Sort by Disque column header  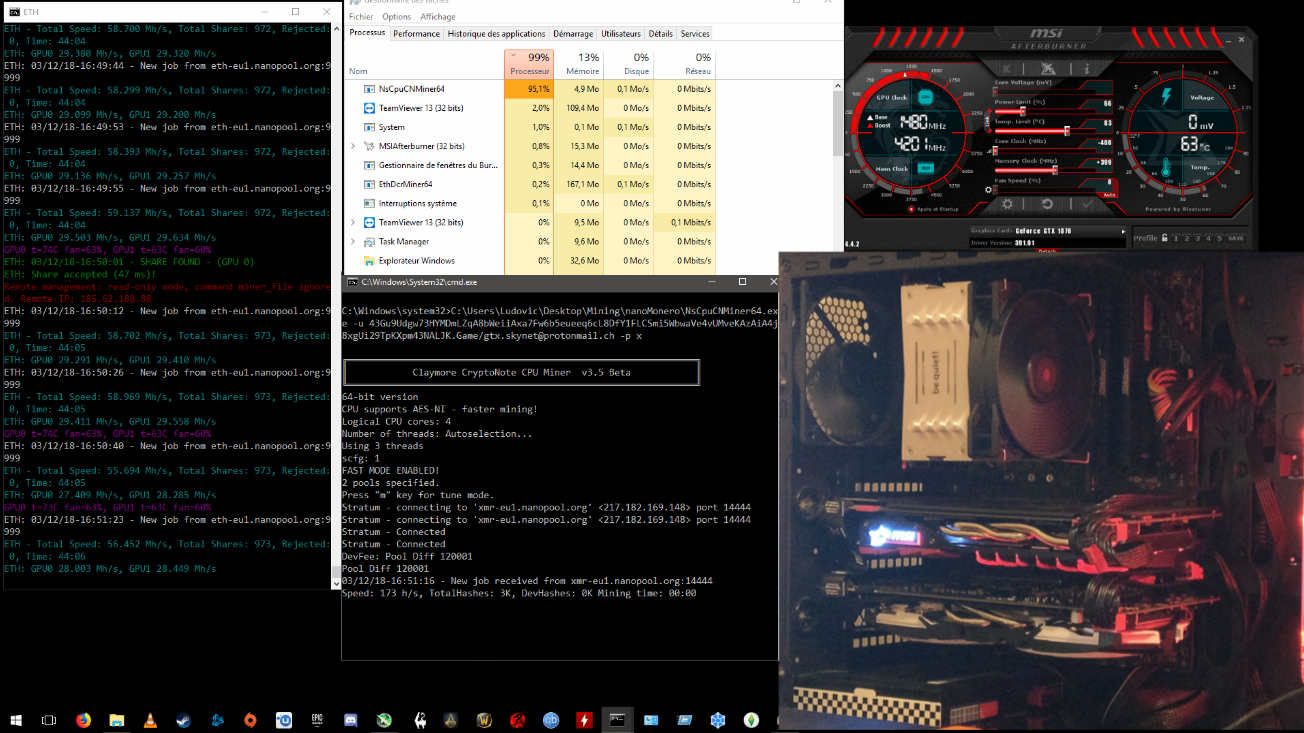(x=627, y=64)
